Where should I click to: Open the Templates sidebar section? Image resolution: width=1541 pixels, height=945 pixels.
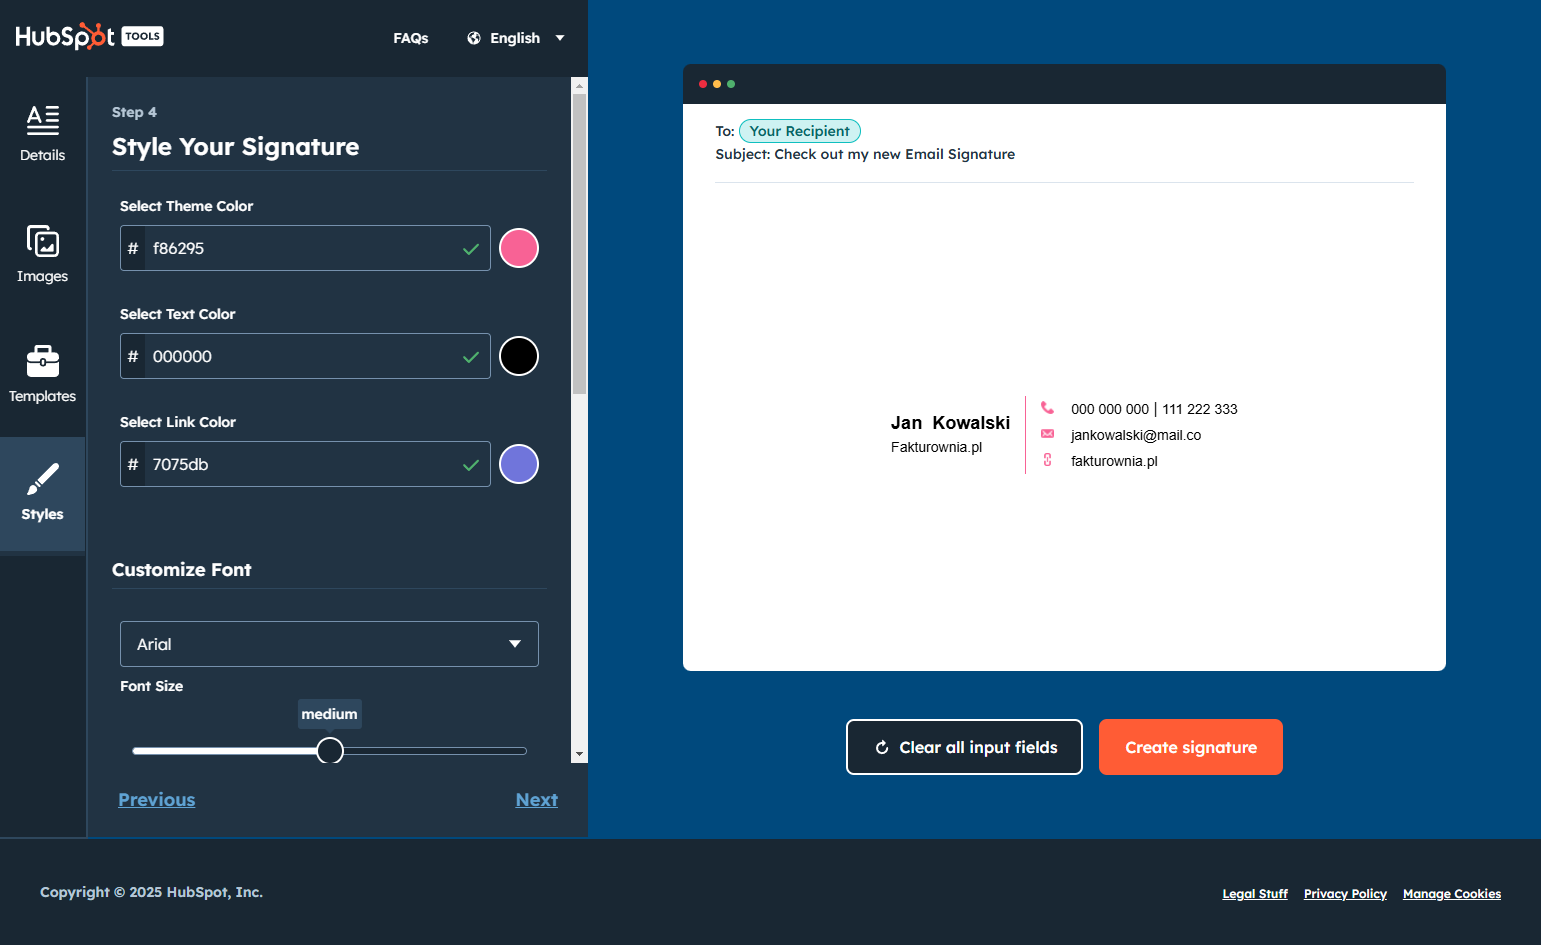pyautogui.click(x=42, y=374)
